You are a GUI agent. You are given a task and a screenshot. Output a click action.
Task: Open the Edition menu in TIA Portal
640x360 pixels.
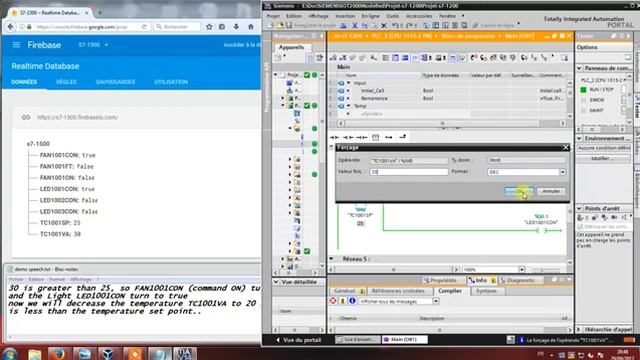point(294,16)
